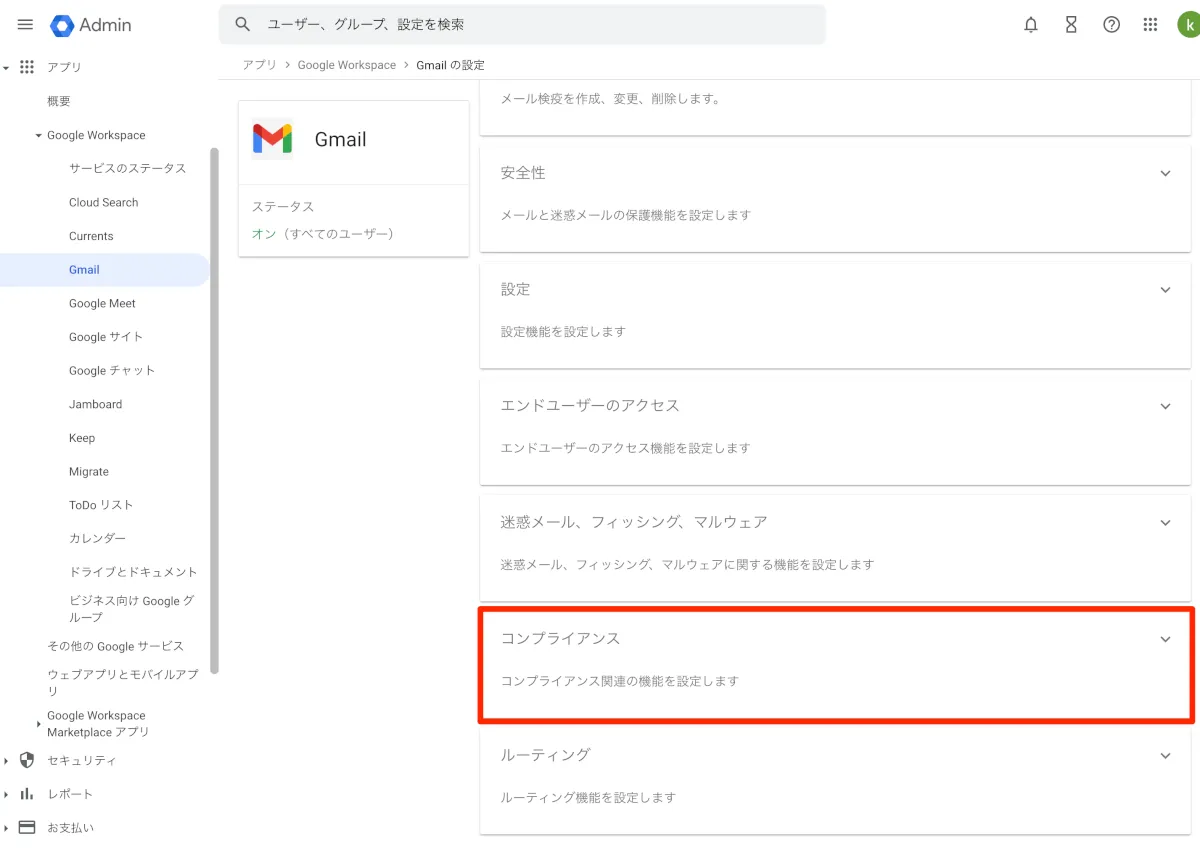Click the Billing credit card icon
This screenshot has height=852, width=1200.
[x=27, y=827]
